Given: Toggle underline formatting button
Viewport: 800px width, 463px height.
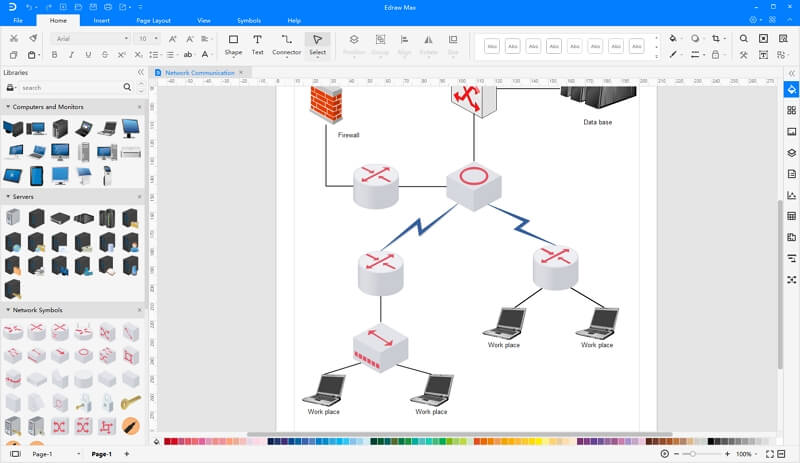Looking at the screenshot, I should [x=88, y=55].
